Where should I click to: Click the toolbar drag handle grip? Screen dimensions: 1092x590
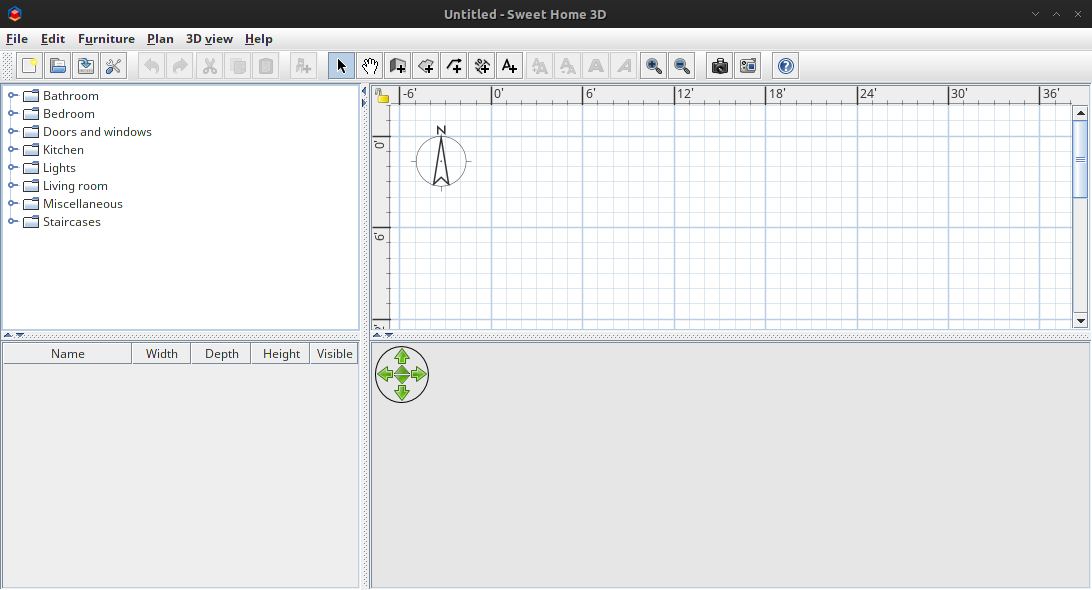[x=8, y=66]
